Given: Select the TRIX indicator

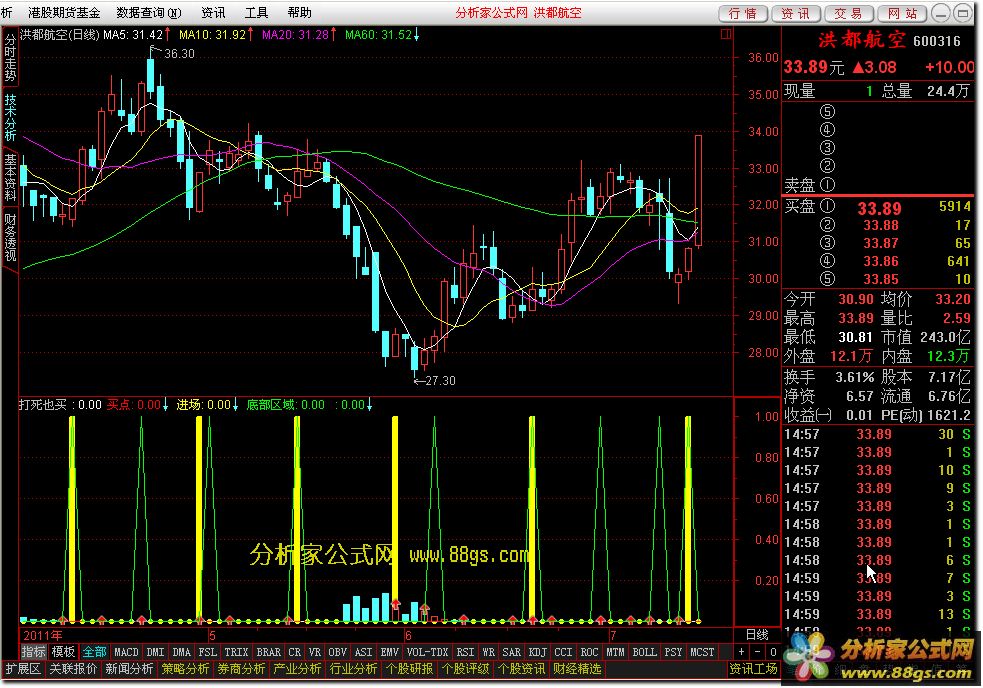Looking at the screenshot, I should [236, 652].
